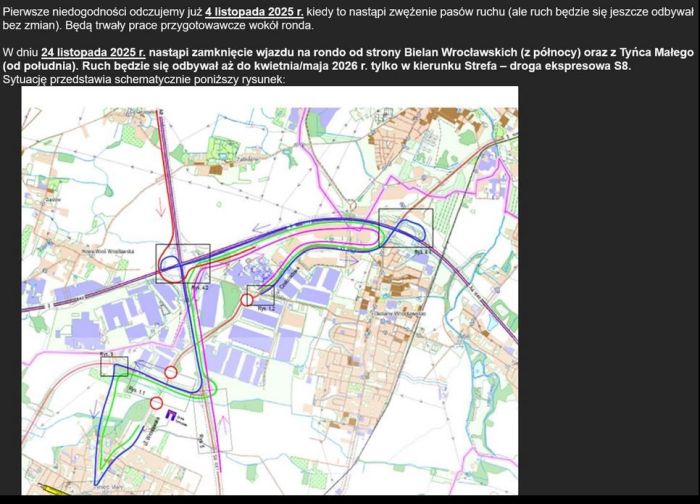Viewport: 700px width, 504px height.
Task: Click the small Rys. 1 black box
Action: [114, 365]
